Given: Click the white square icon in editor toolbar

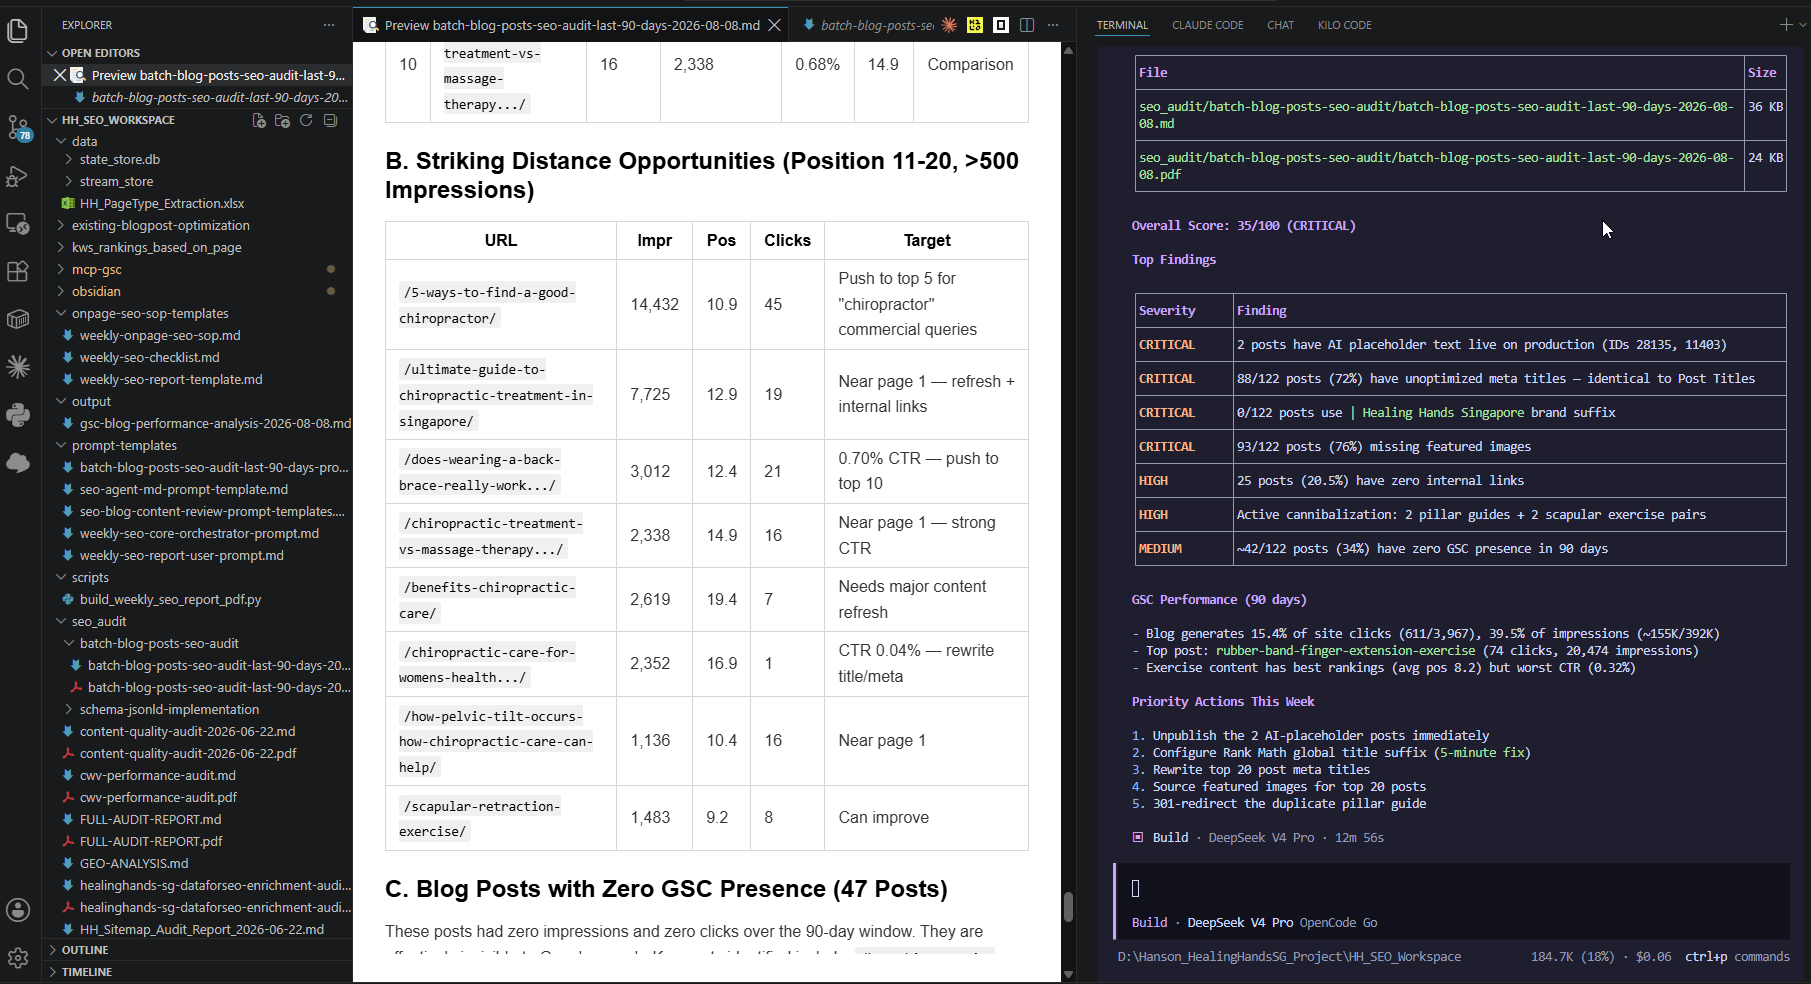Looking at the screenshot, I should (1001, 25).
